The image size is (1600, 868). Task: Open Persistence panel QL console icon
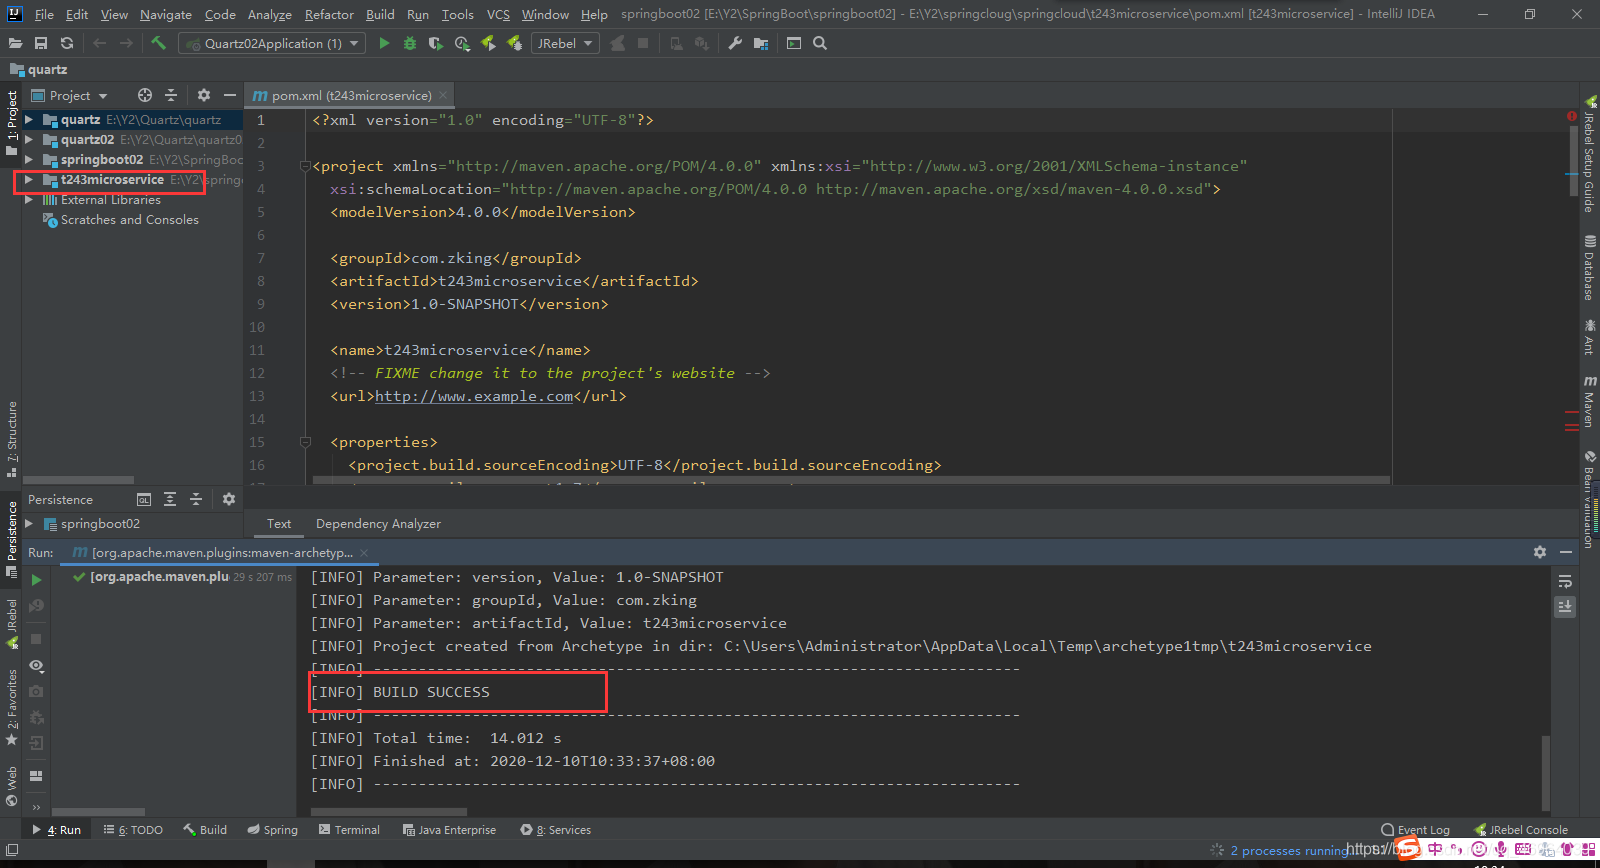point(144,499)
